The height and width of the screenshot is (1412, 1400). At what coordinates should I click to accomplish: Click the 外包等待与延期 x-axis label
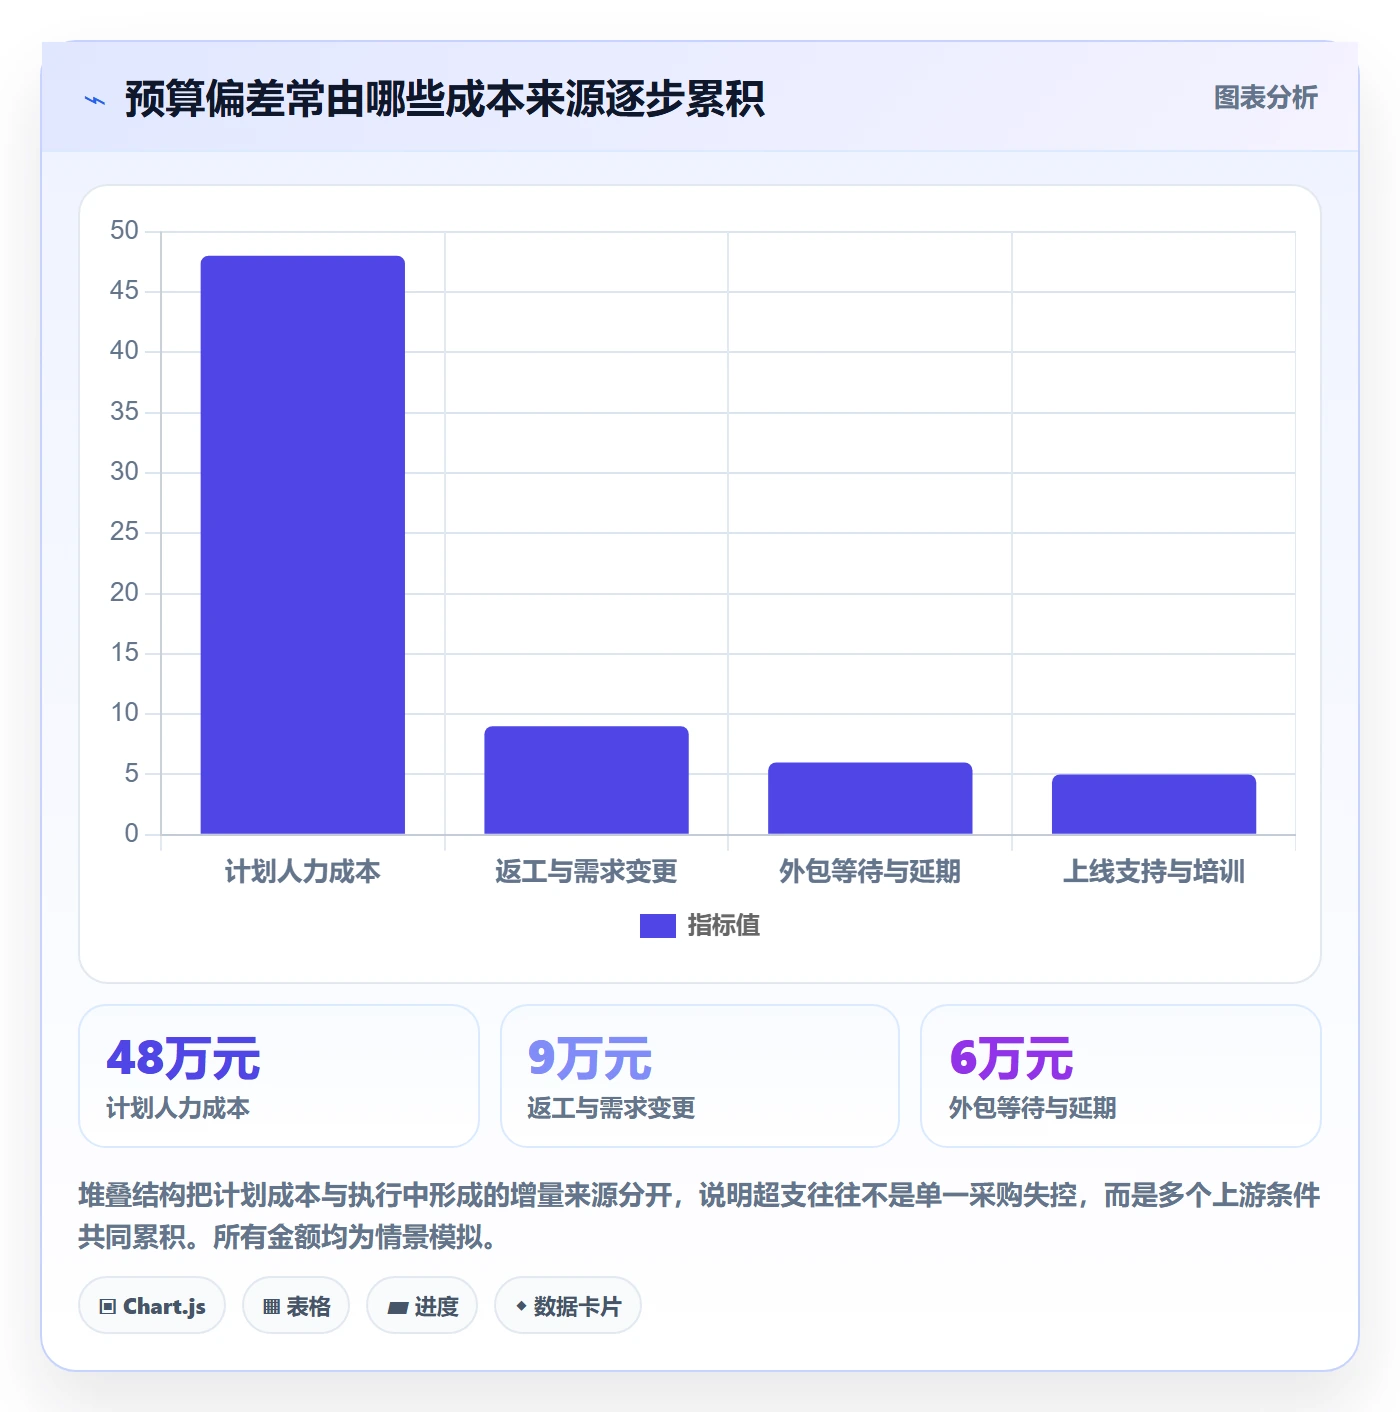pos(870,872)
